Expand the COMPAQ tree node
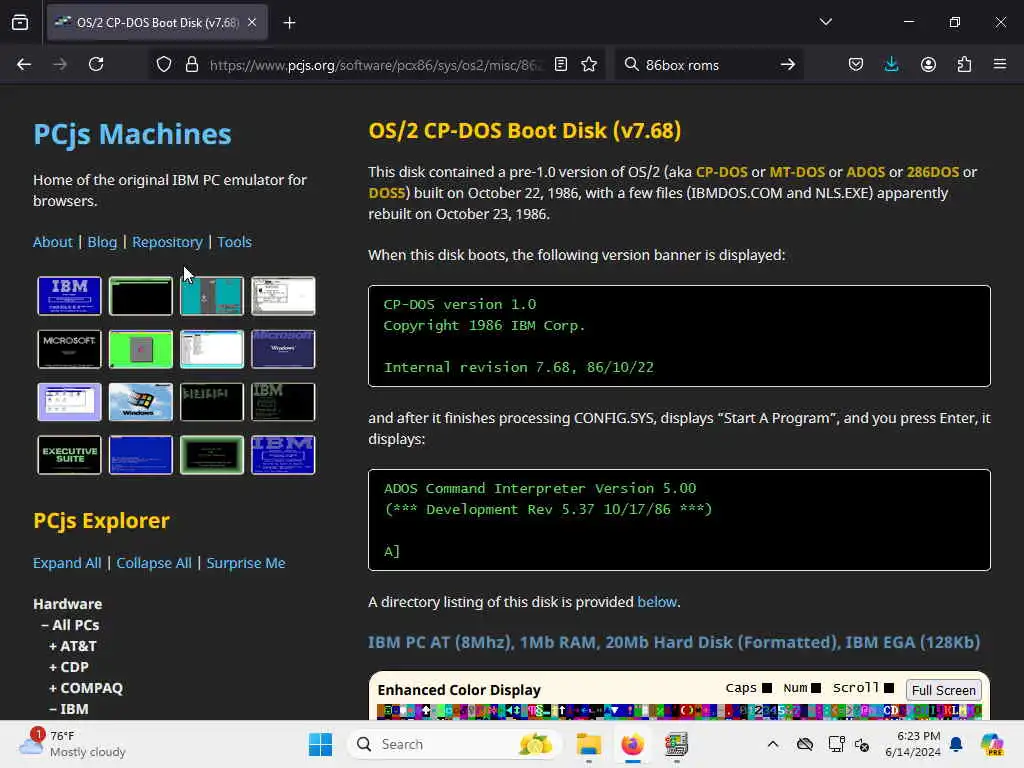 click(86, 688)
